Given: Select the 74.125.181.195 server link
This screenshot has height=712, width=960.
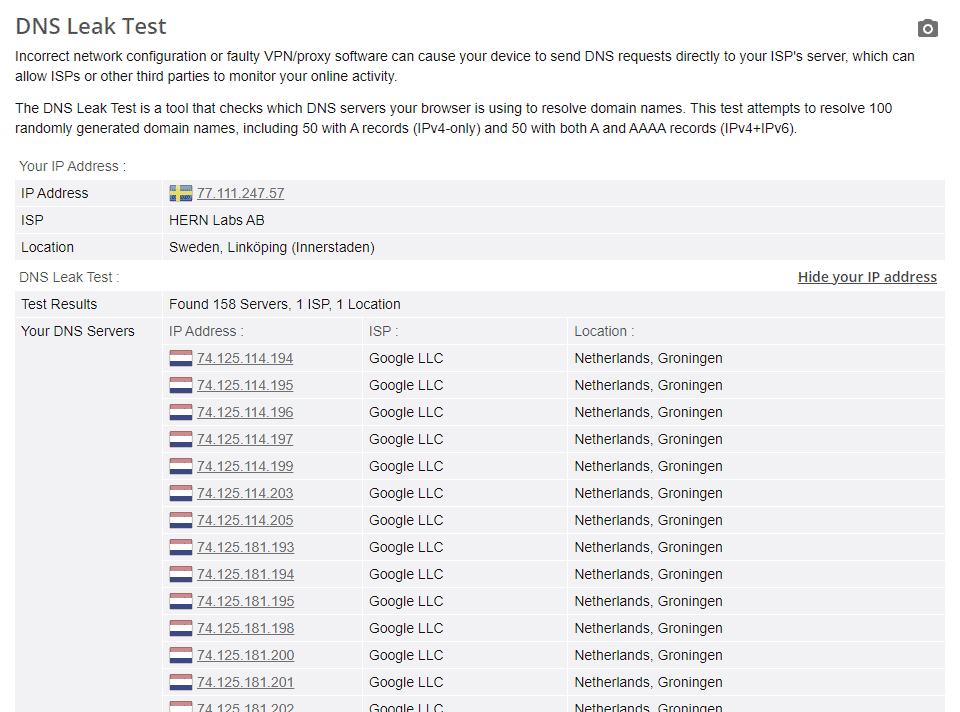Looking at the screenshot, I should [246, 601].
